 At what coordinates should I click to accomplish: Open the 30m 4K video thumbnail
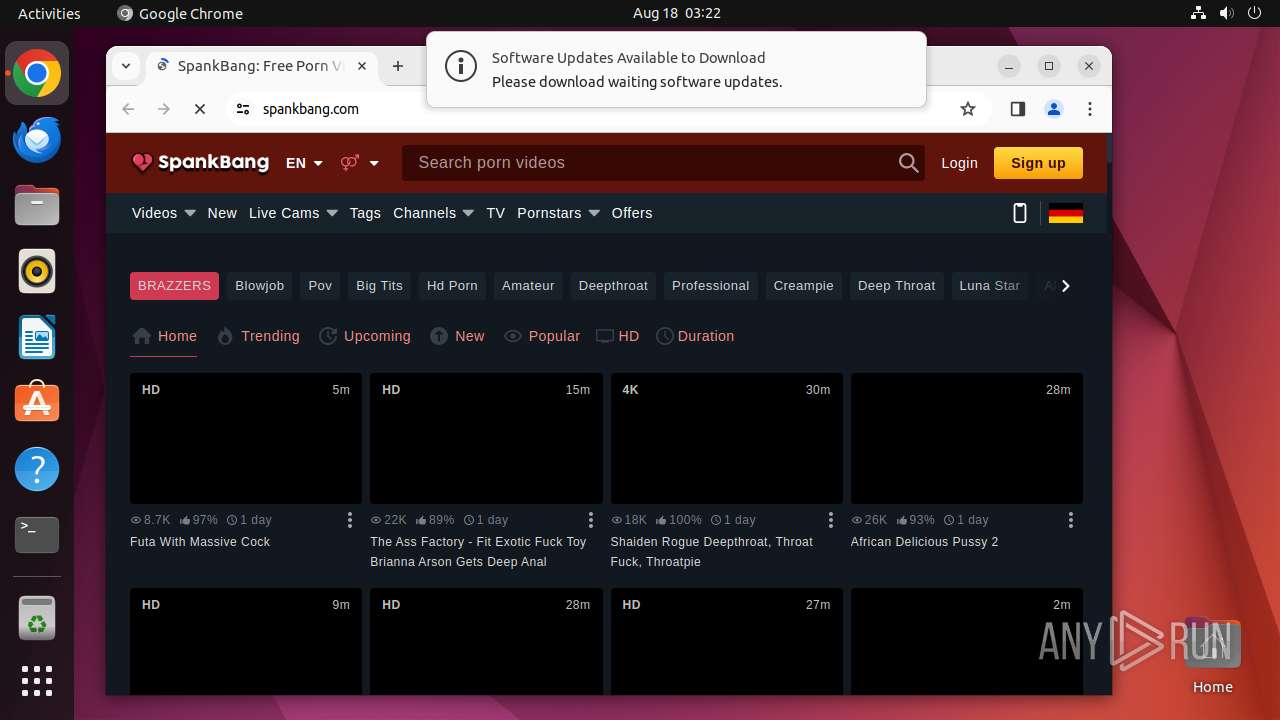pos(727,439)
